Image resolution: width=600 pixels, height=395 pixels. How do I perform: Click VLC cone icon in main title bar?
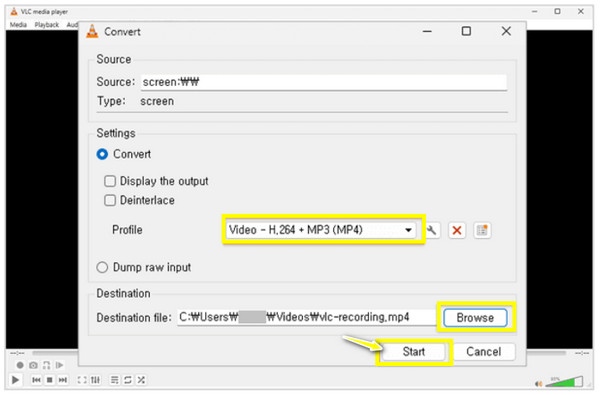pyautogui.click(x=14, y=11)
